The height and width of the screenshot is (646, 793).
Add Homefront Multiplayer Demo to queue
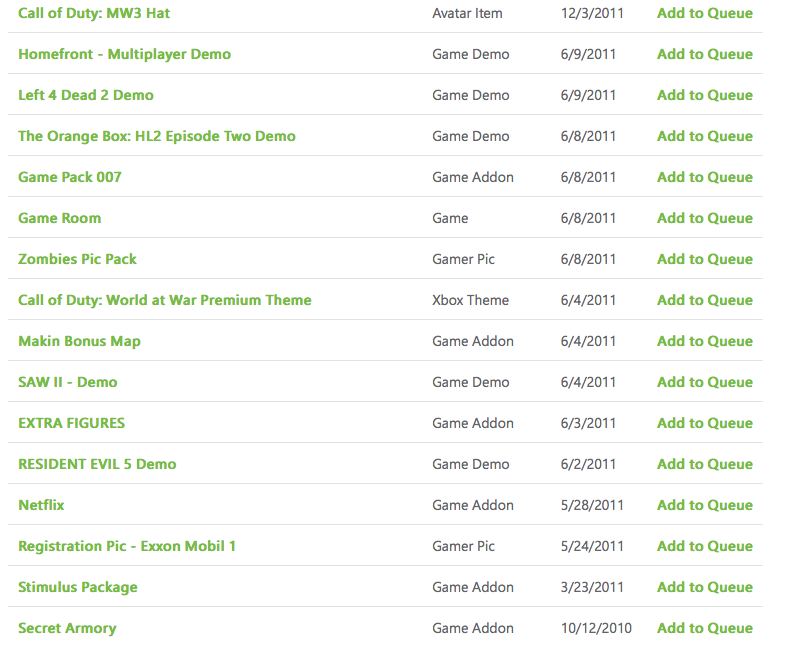coord(705,54)
